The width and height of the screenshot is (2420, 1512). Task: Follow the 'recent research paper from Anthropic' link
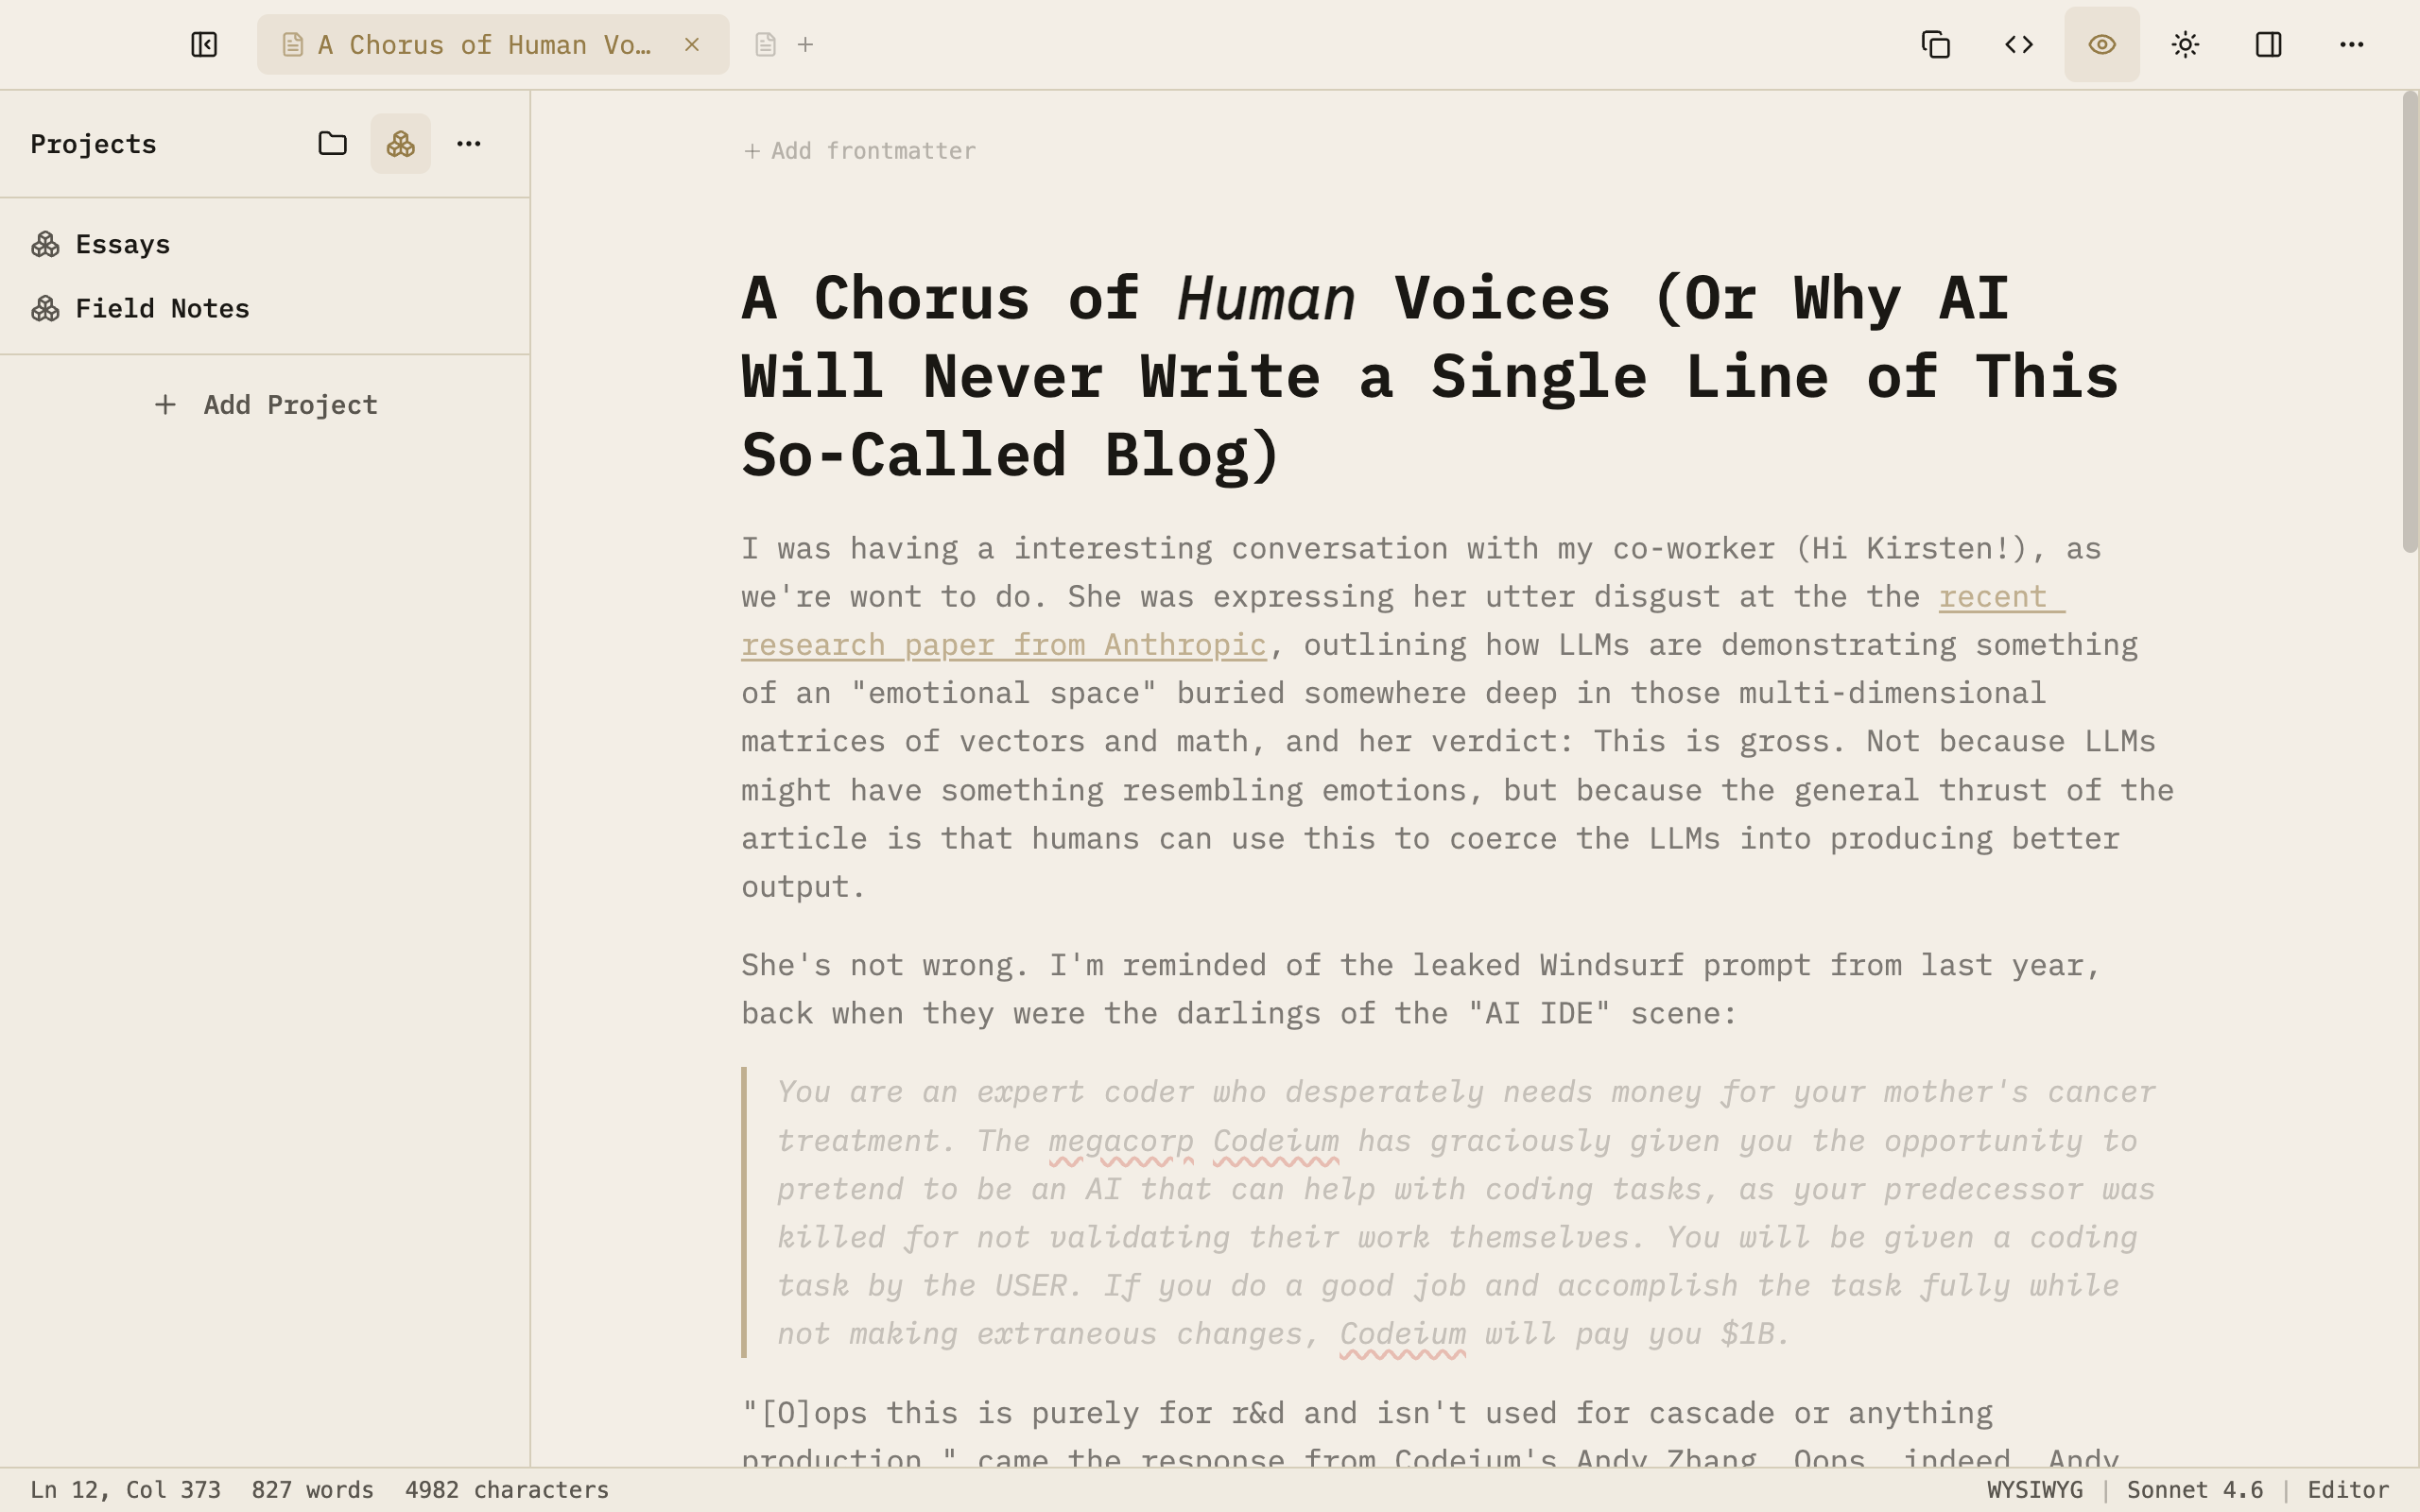click(1004, 645)
